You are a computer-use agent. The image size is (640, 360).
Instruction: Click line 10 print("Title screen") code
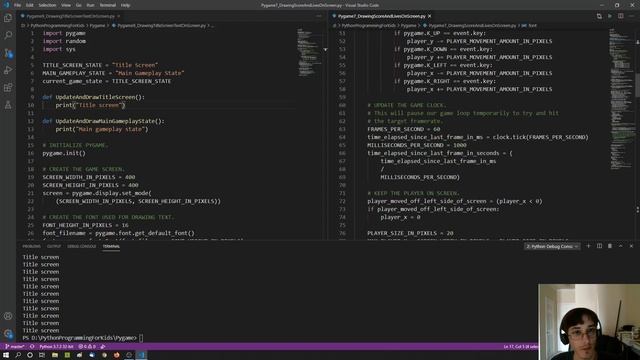(90, 105)
